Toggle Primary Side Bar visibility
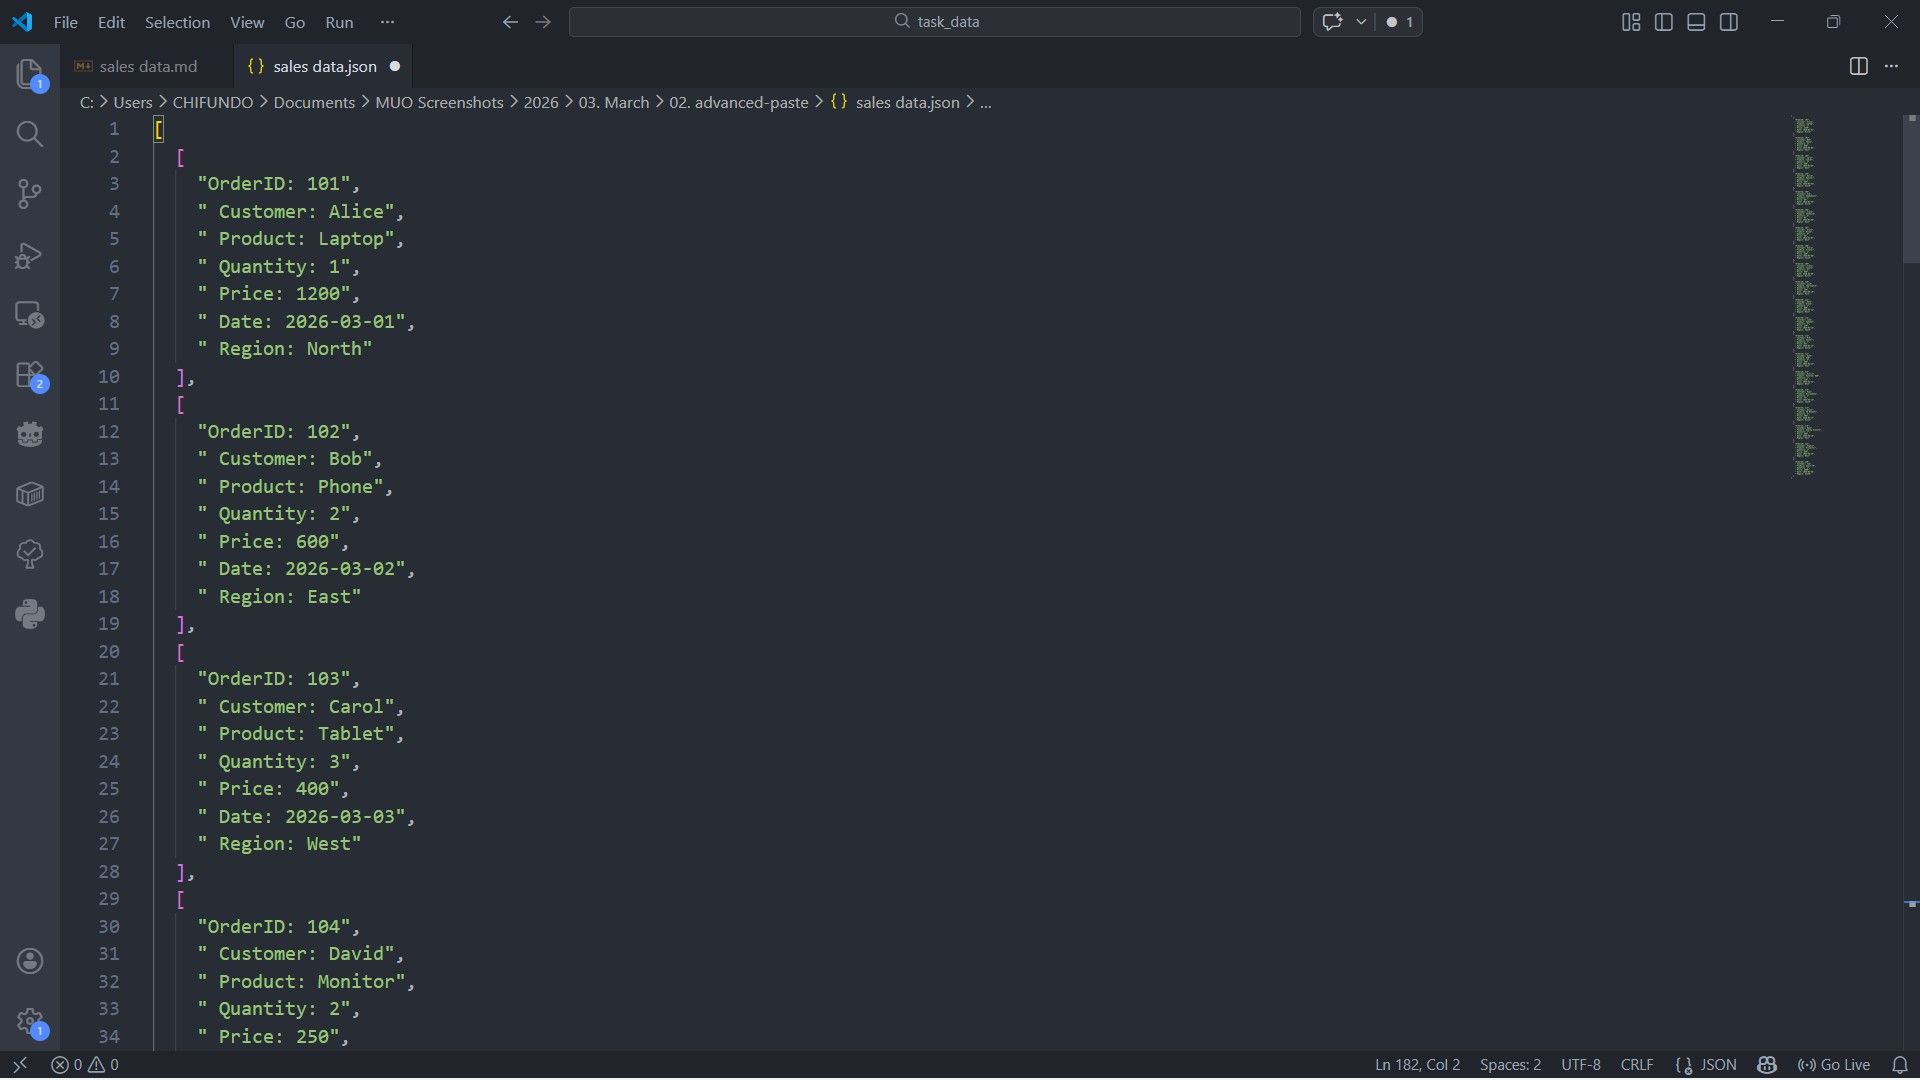 point(1664,22)
